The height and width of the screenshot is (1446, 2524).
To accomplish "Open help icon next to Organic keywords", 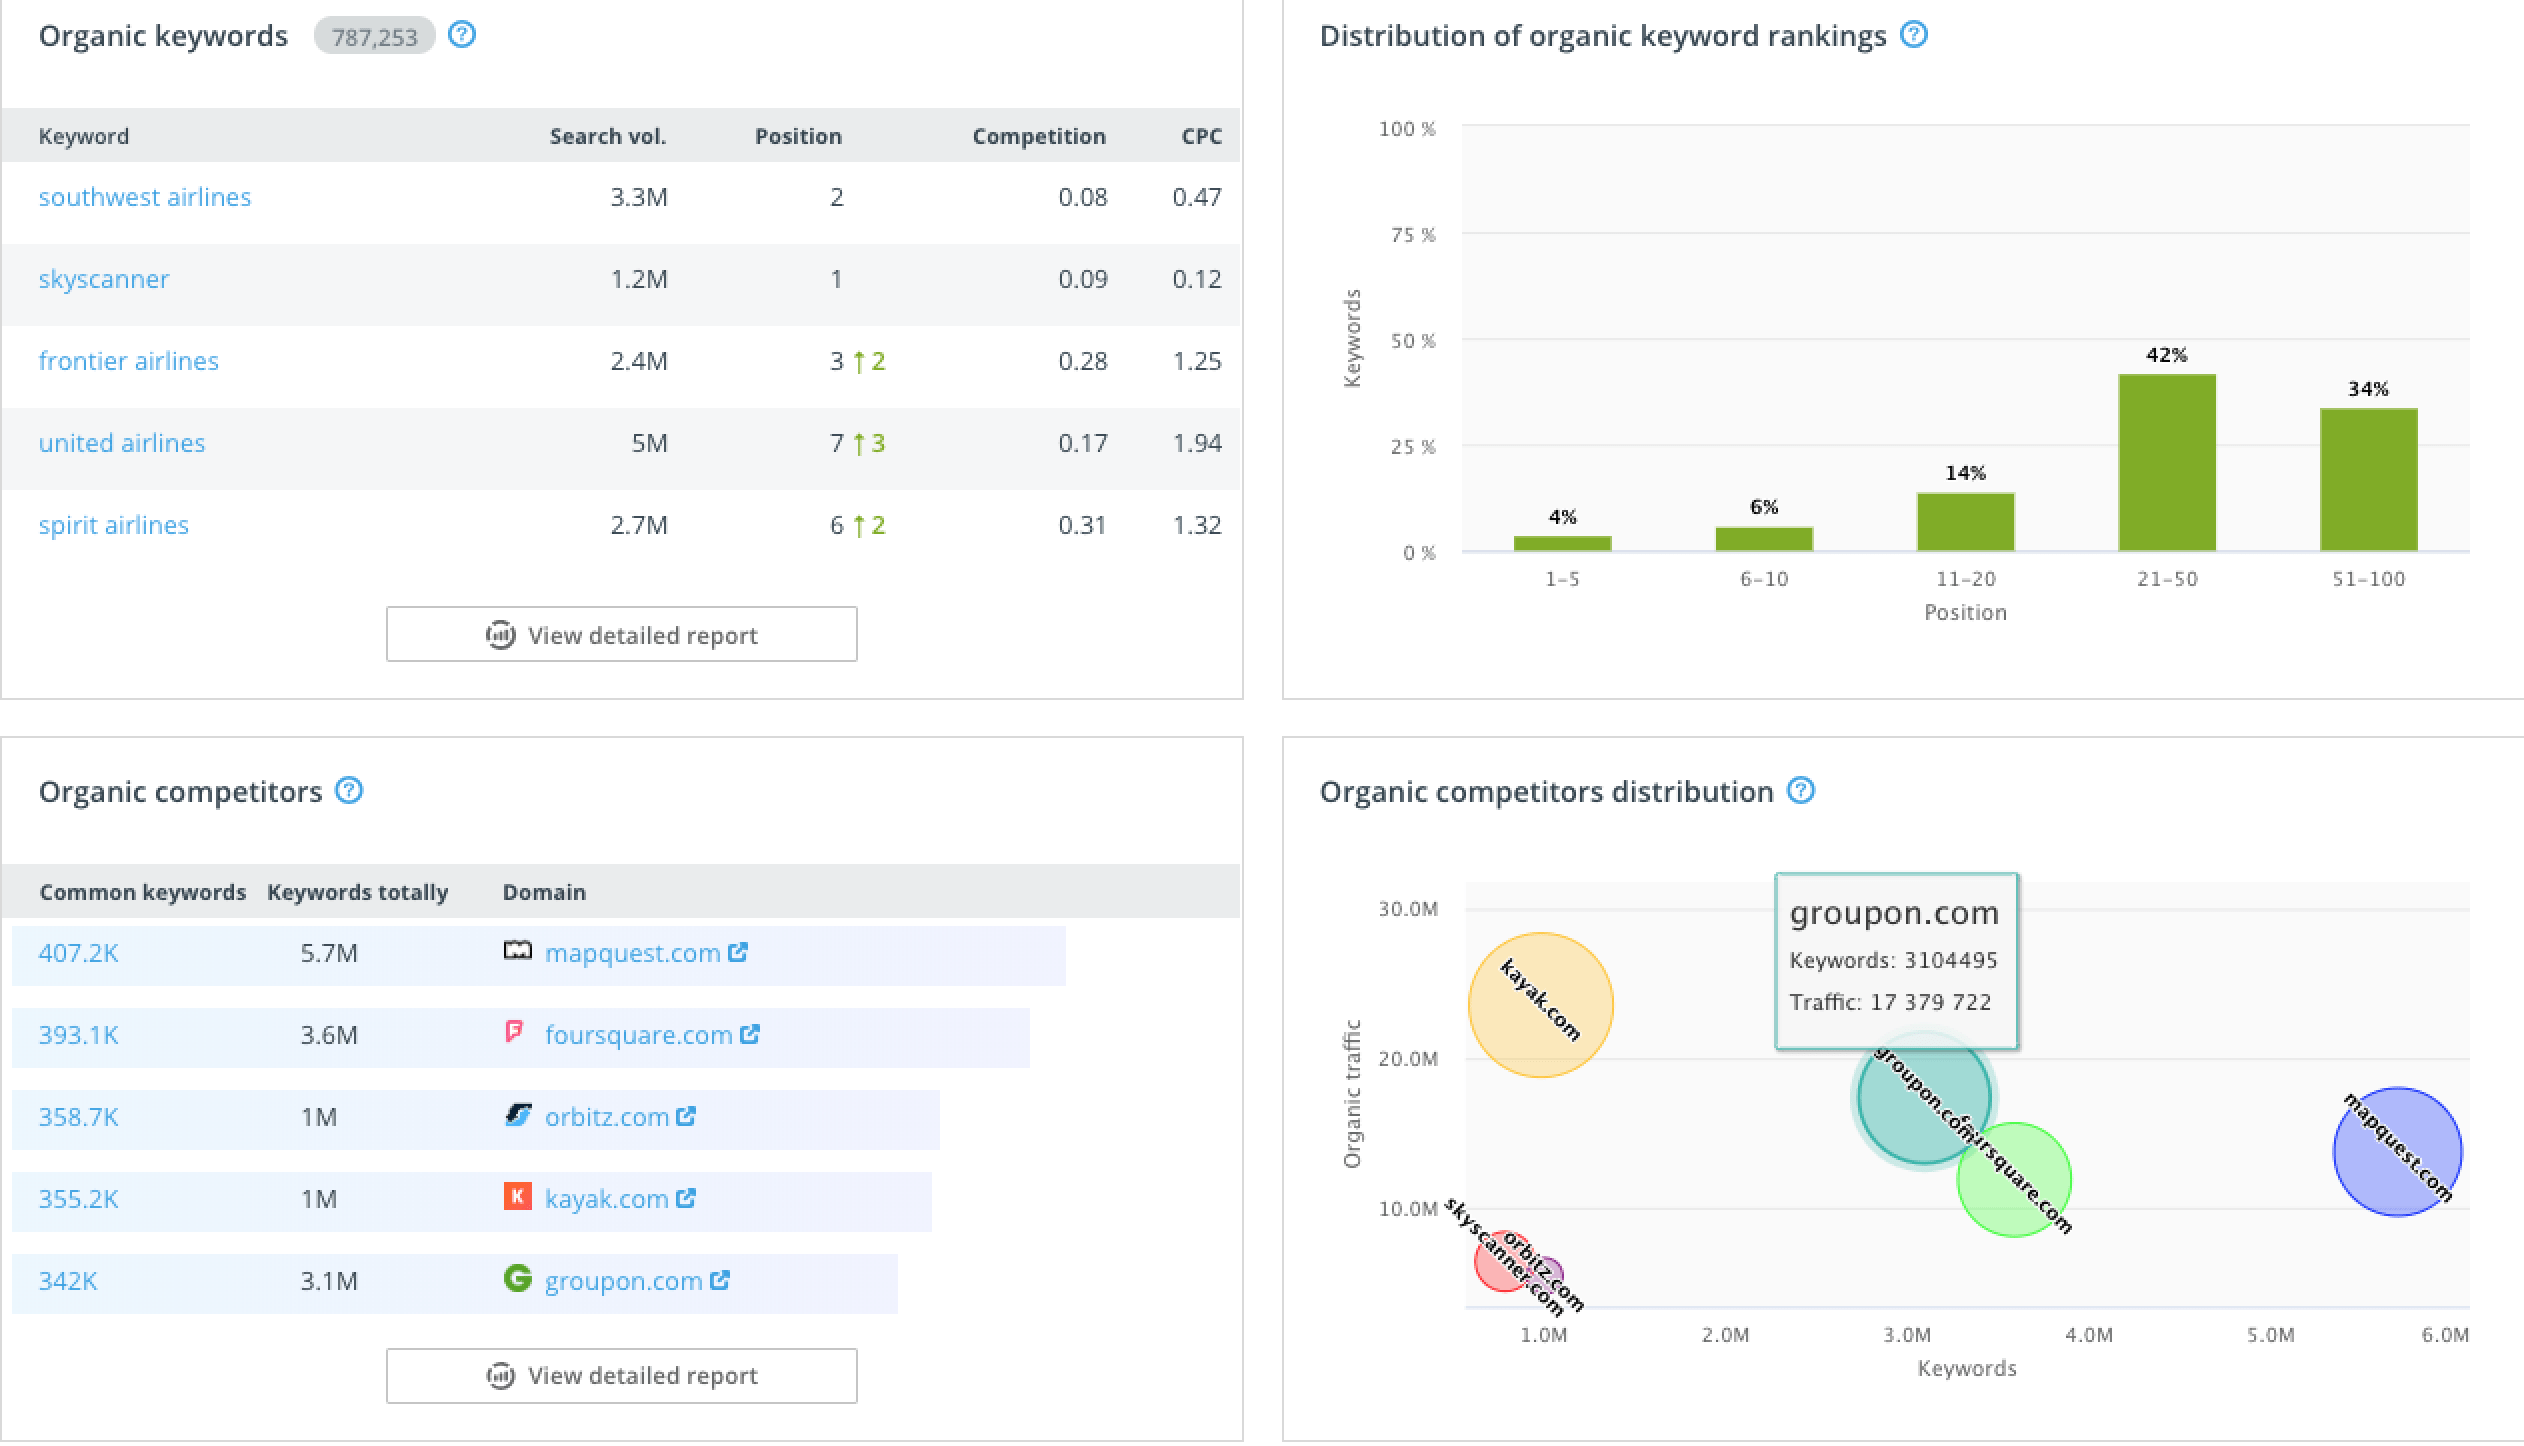I will [x=462, y=35].
